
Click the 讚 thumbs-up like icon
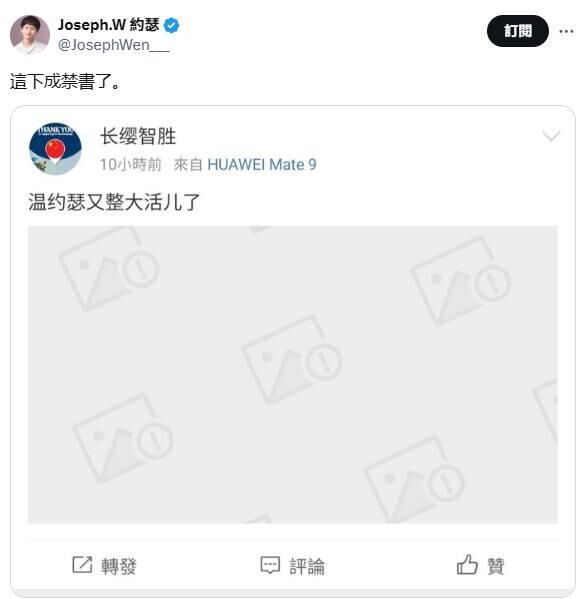coord(467,565)
